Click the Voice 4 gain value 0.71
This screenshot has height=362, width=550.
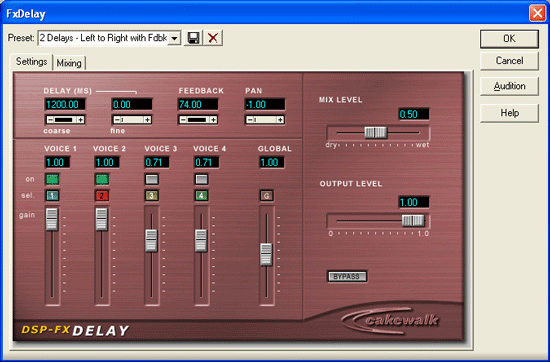(x=207, y=162)
